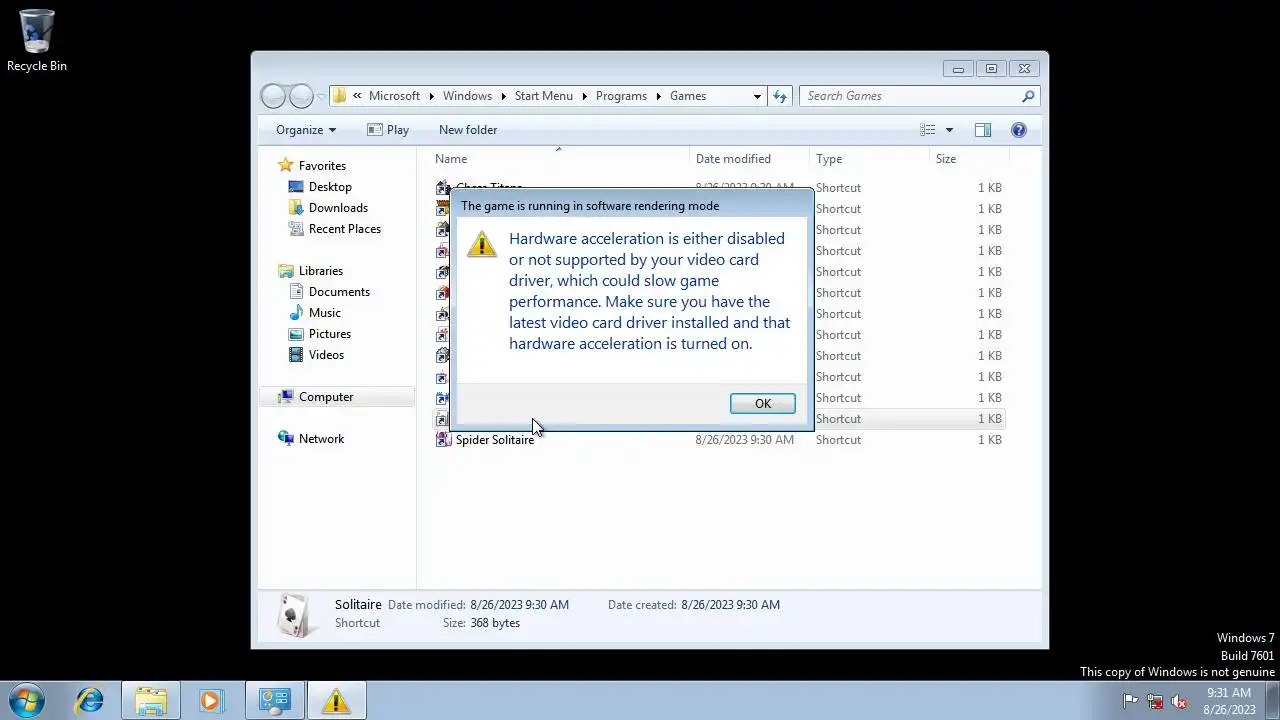Open the taskbar button left of warning icon

[275, 700]
